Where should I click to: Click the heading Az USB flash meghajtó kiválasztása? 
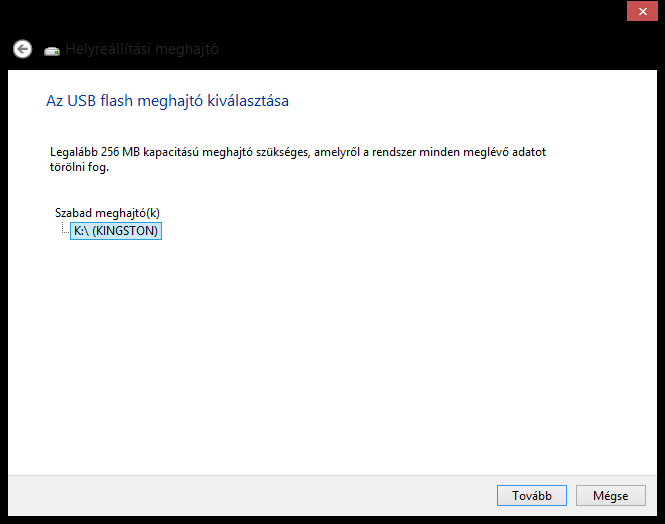click(x=168, y=101)
